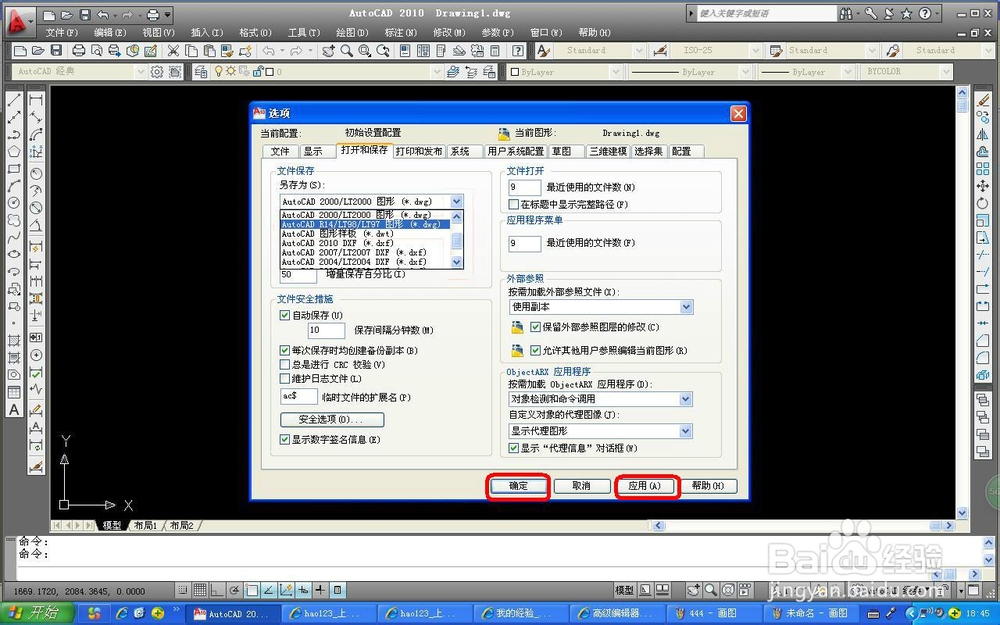1000x625 pixels.
Task: Click the 取消 button
Action: tap(581, 486)
